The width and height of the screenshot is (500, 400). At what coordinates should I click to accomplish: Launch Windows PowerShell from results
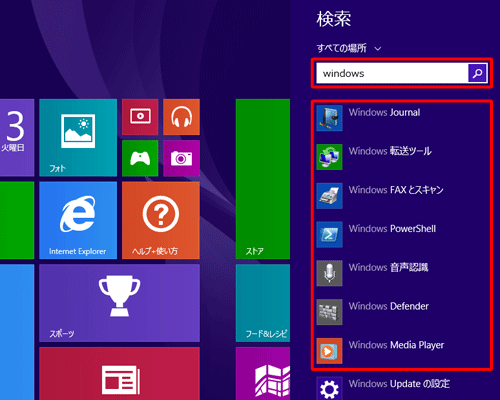point(403,234)
